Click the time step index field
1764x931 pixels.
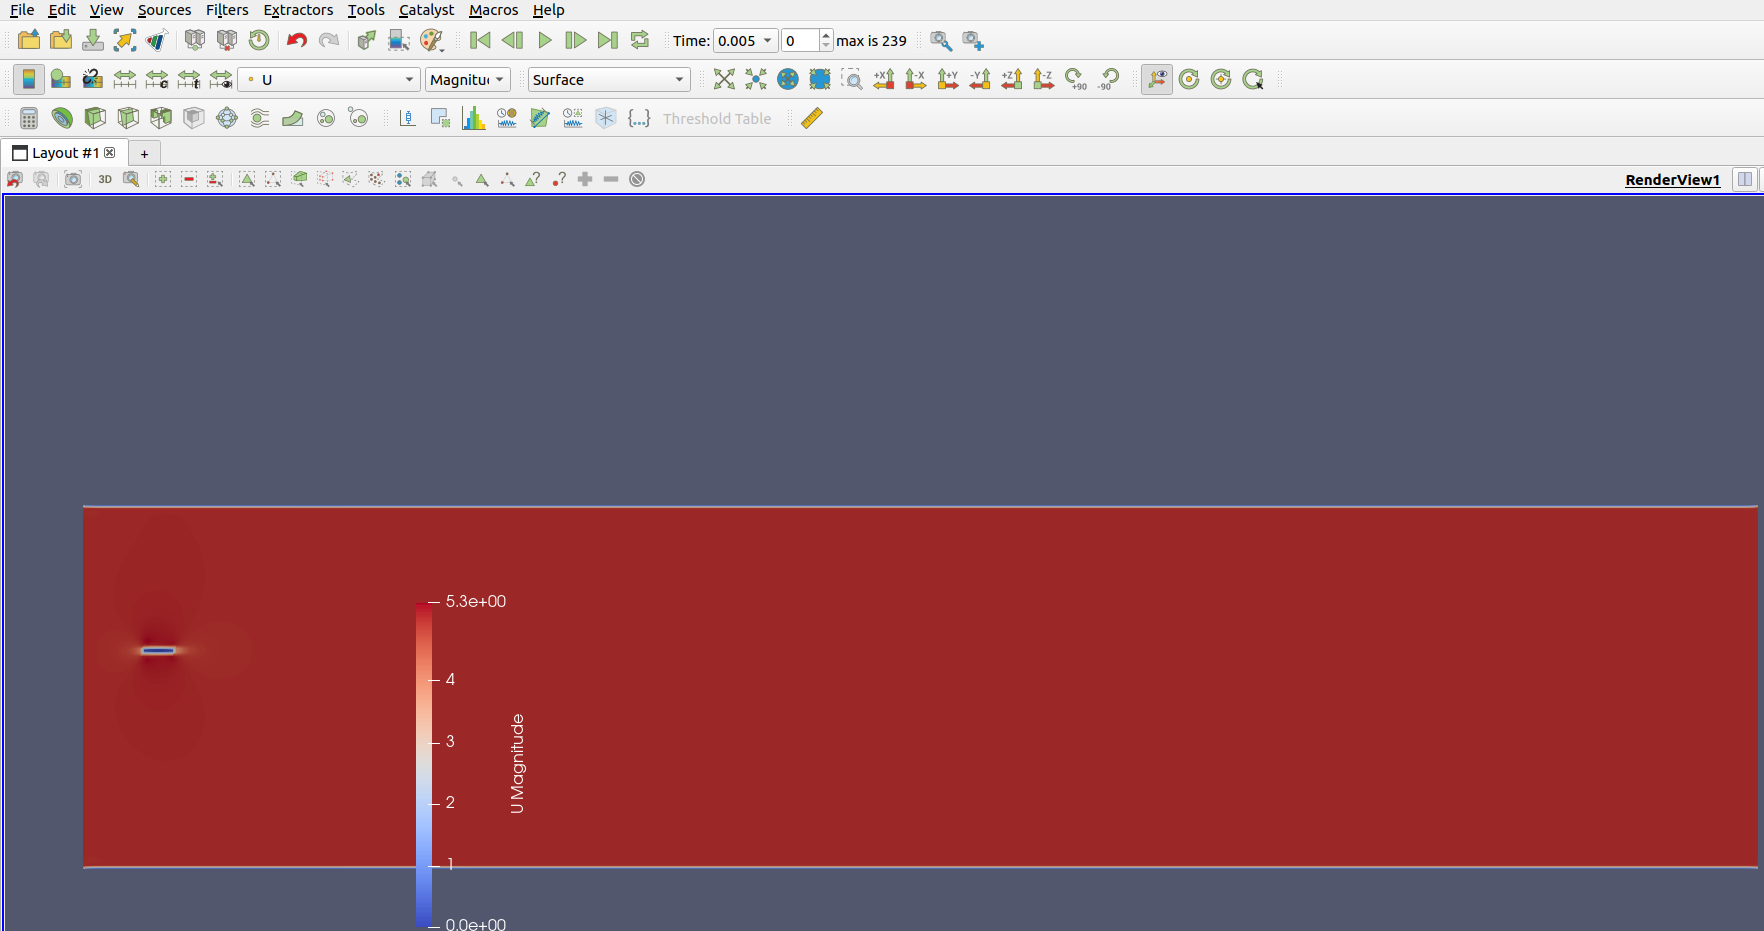coord(799,41)
